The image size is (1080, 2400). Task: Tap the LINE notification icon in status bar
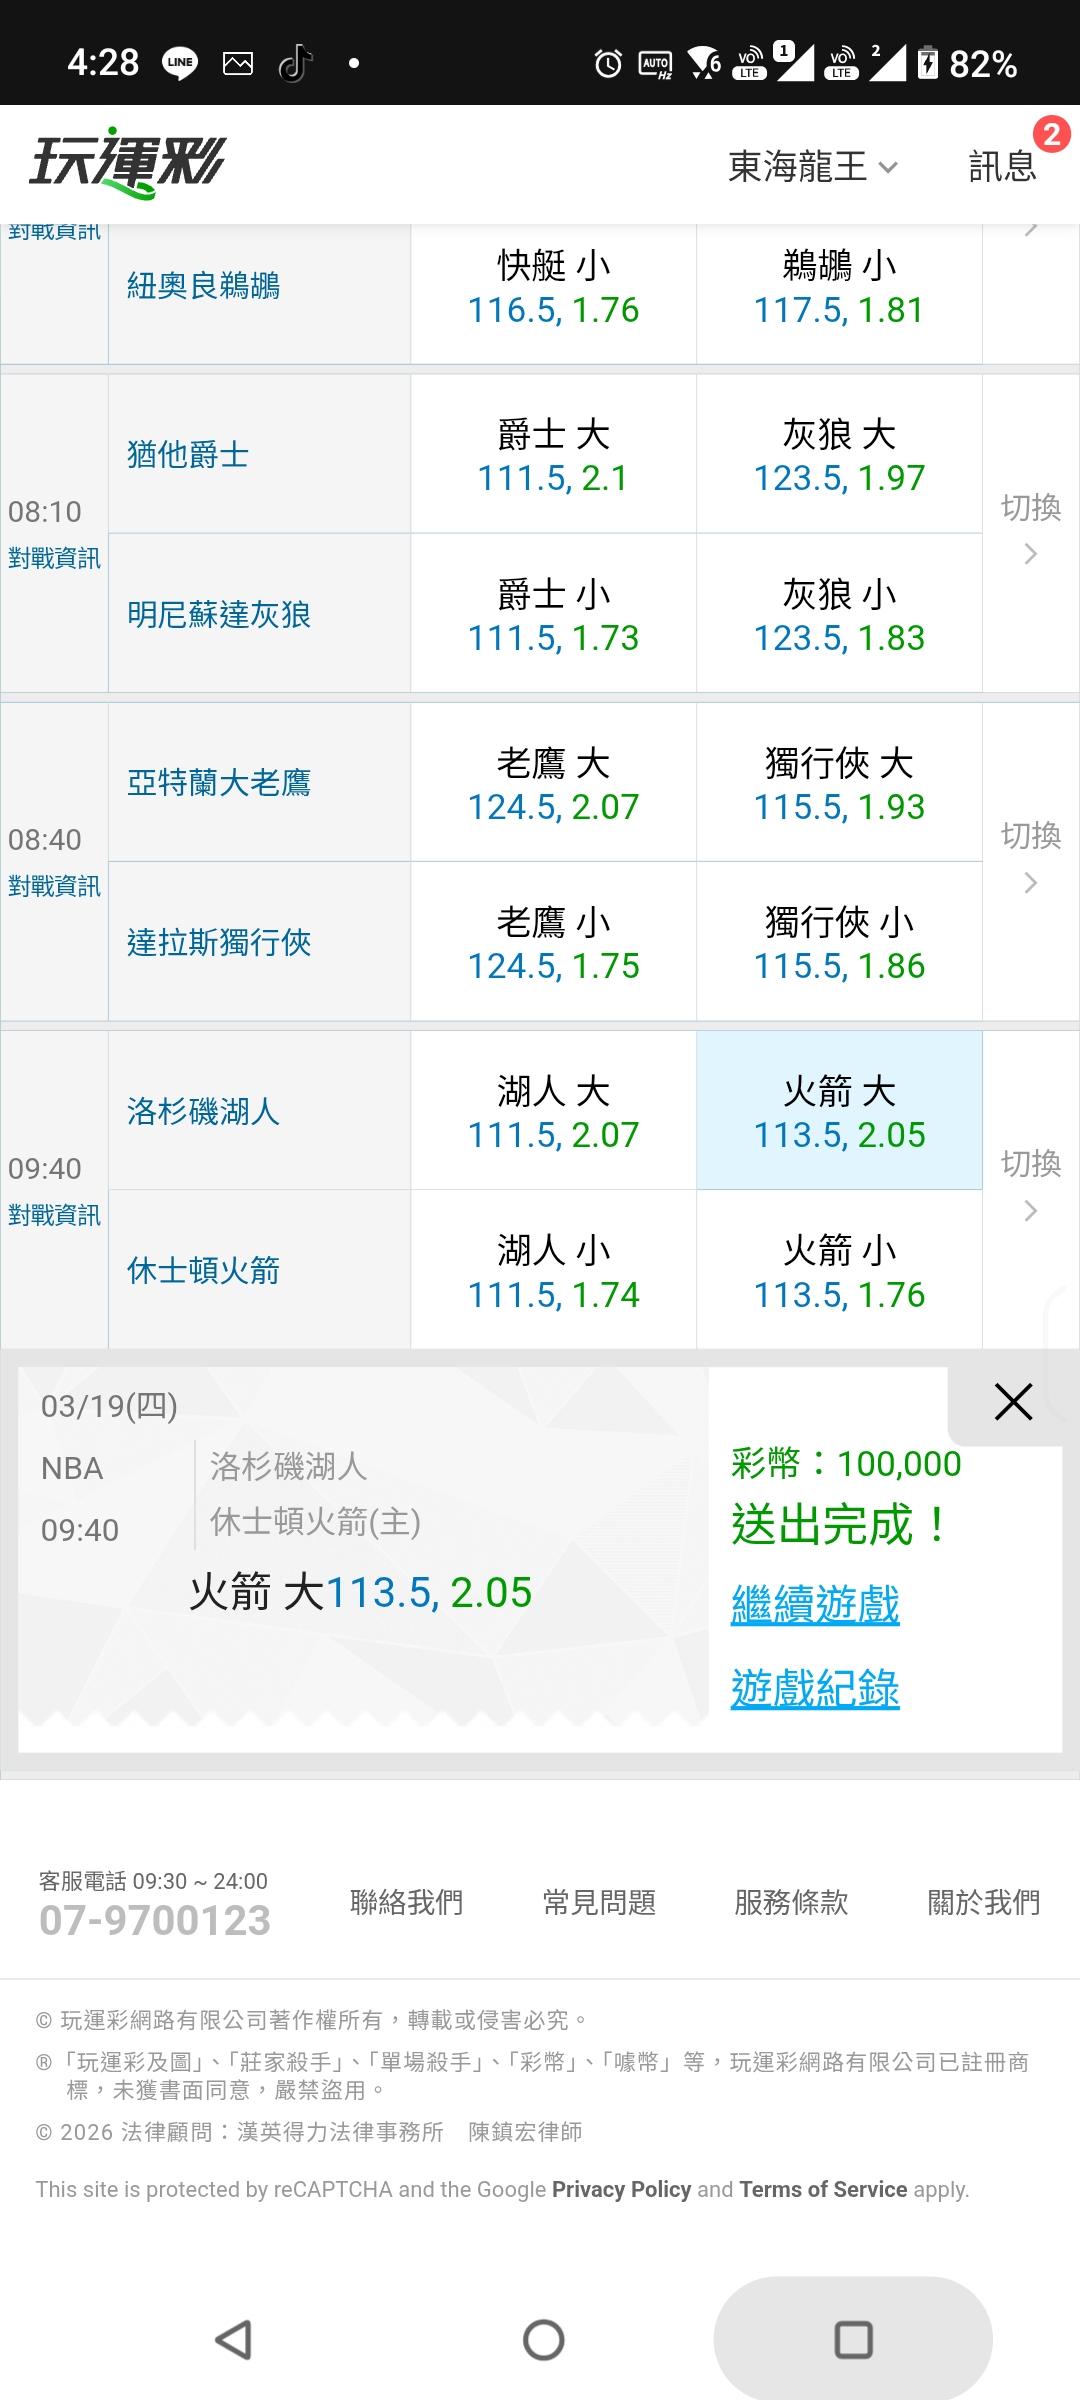pyautogui.click(x=180, y=64)
